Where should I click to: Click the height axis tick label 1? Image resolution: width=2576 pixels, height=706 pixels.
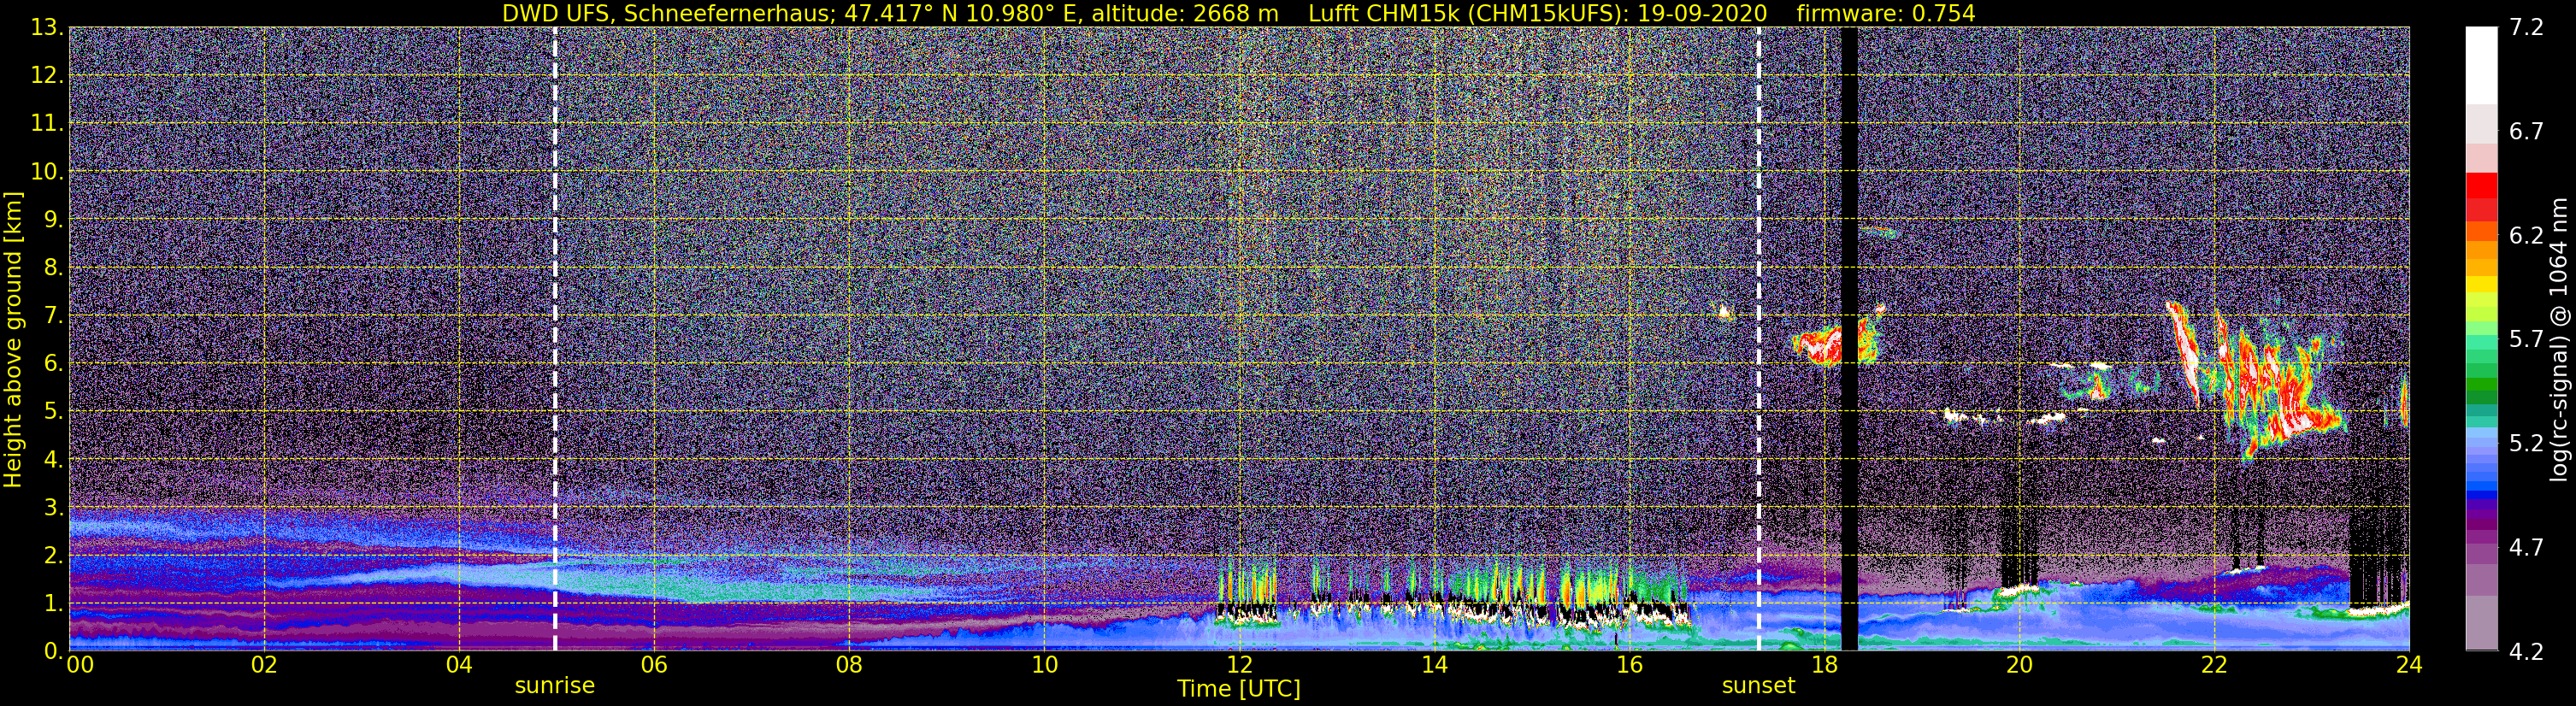tap(52, 604)
